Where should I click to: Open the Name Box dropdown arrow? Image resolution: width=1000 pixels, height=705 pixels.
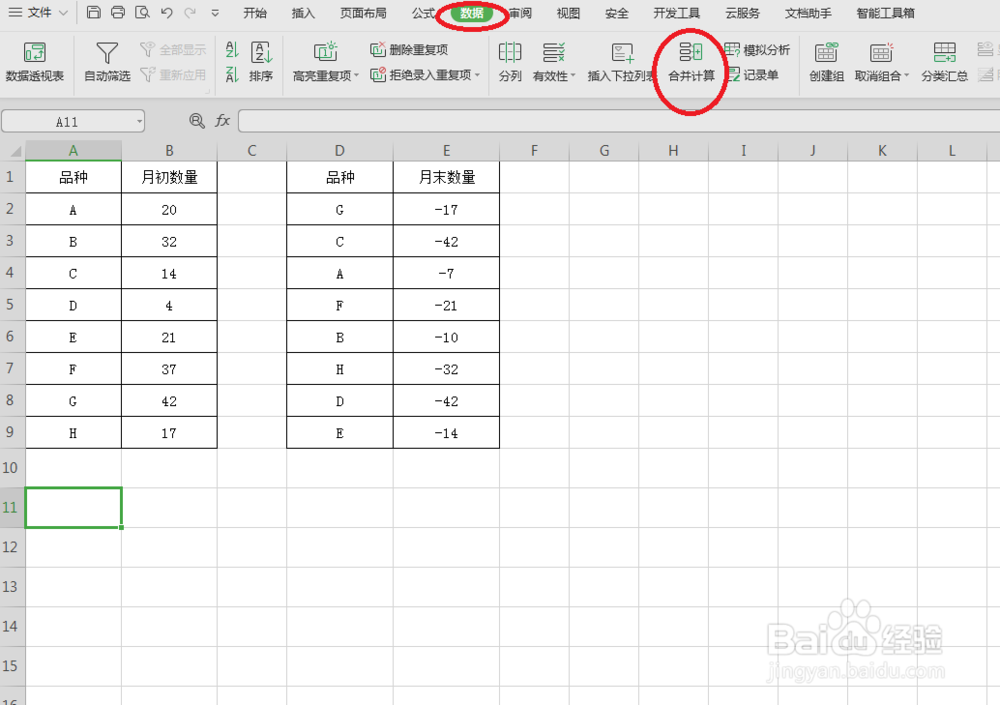click(x=139, y=121)
